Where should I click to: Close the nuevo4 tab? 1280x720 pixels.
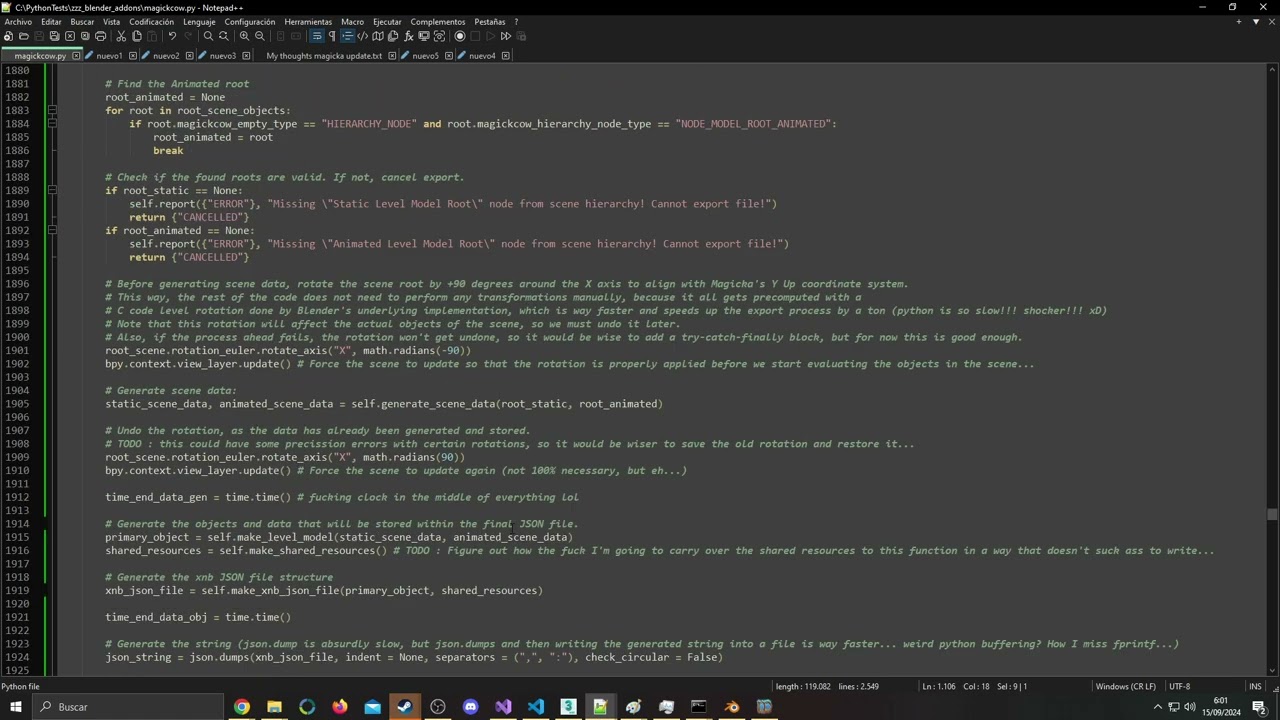[x=505, y=56]
